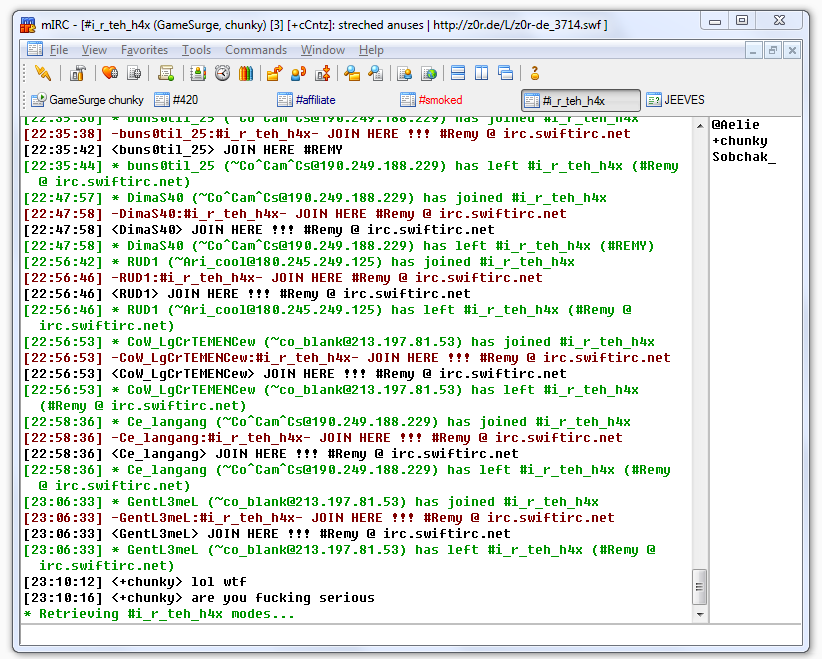Screen dimensions: 822x659
Task: Click the Connect lightning bolt toolbar icon
Action: coord(43,73)
